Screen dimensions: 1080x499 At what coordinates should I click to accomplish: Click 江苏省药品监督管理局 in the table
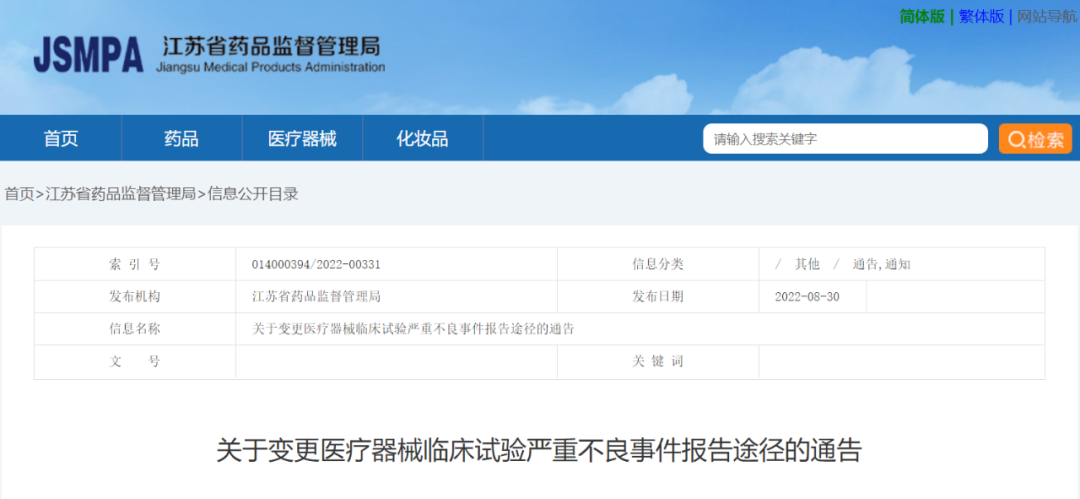(x=316, y=297)
